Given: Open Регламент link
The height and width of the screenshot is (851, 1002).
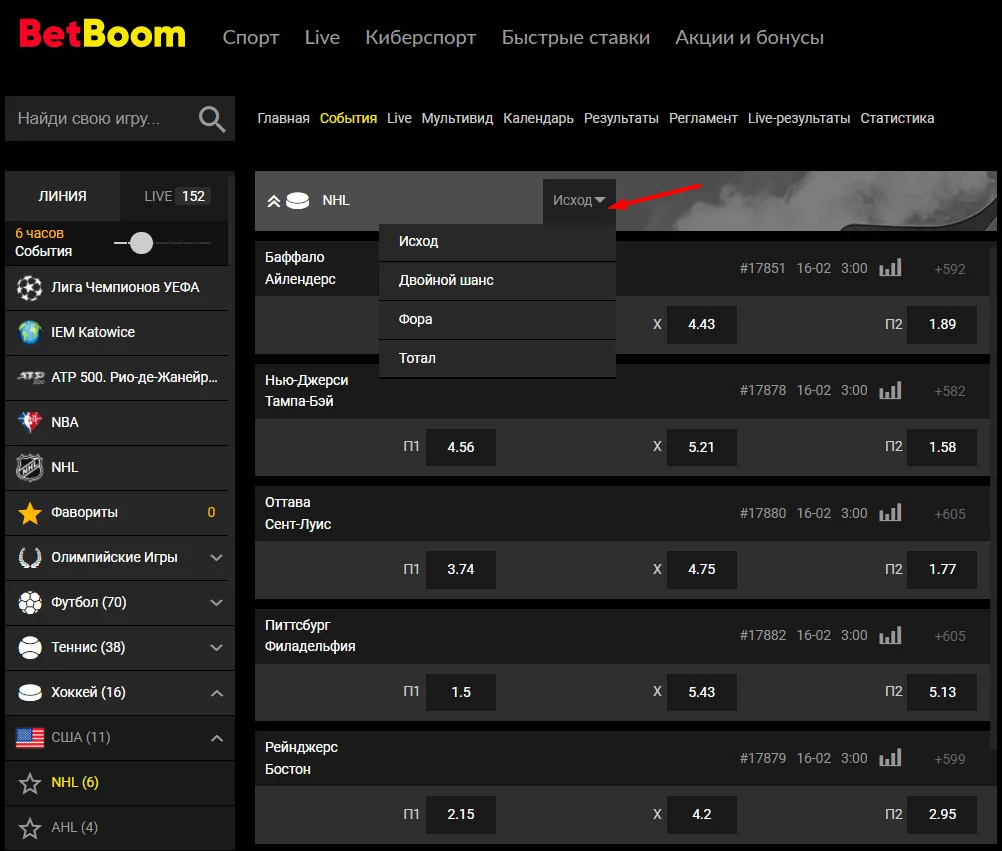Looking at the screenshot, I should point(703,118).
